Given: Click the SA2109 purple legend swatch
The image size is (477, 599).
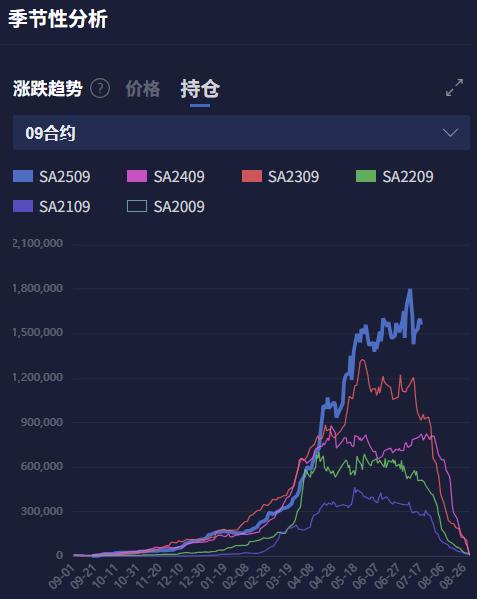Looking at the screenshot, I should [x=23, y=206].
